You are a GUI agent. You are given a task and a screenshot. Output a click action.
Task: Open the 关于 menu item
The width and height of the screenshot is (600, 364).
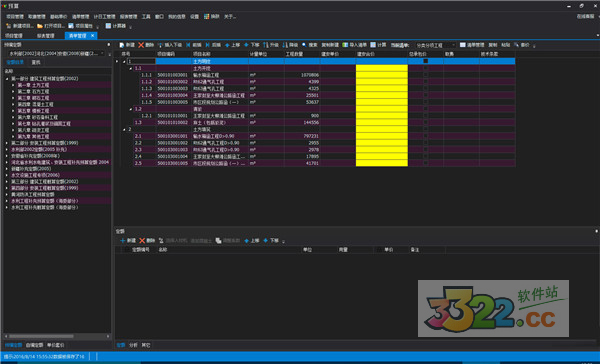click(x=230, y=16)
